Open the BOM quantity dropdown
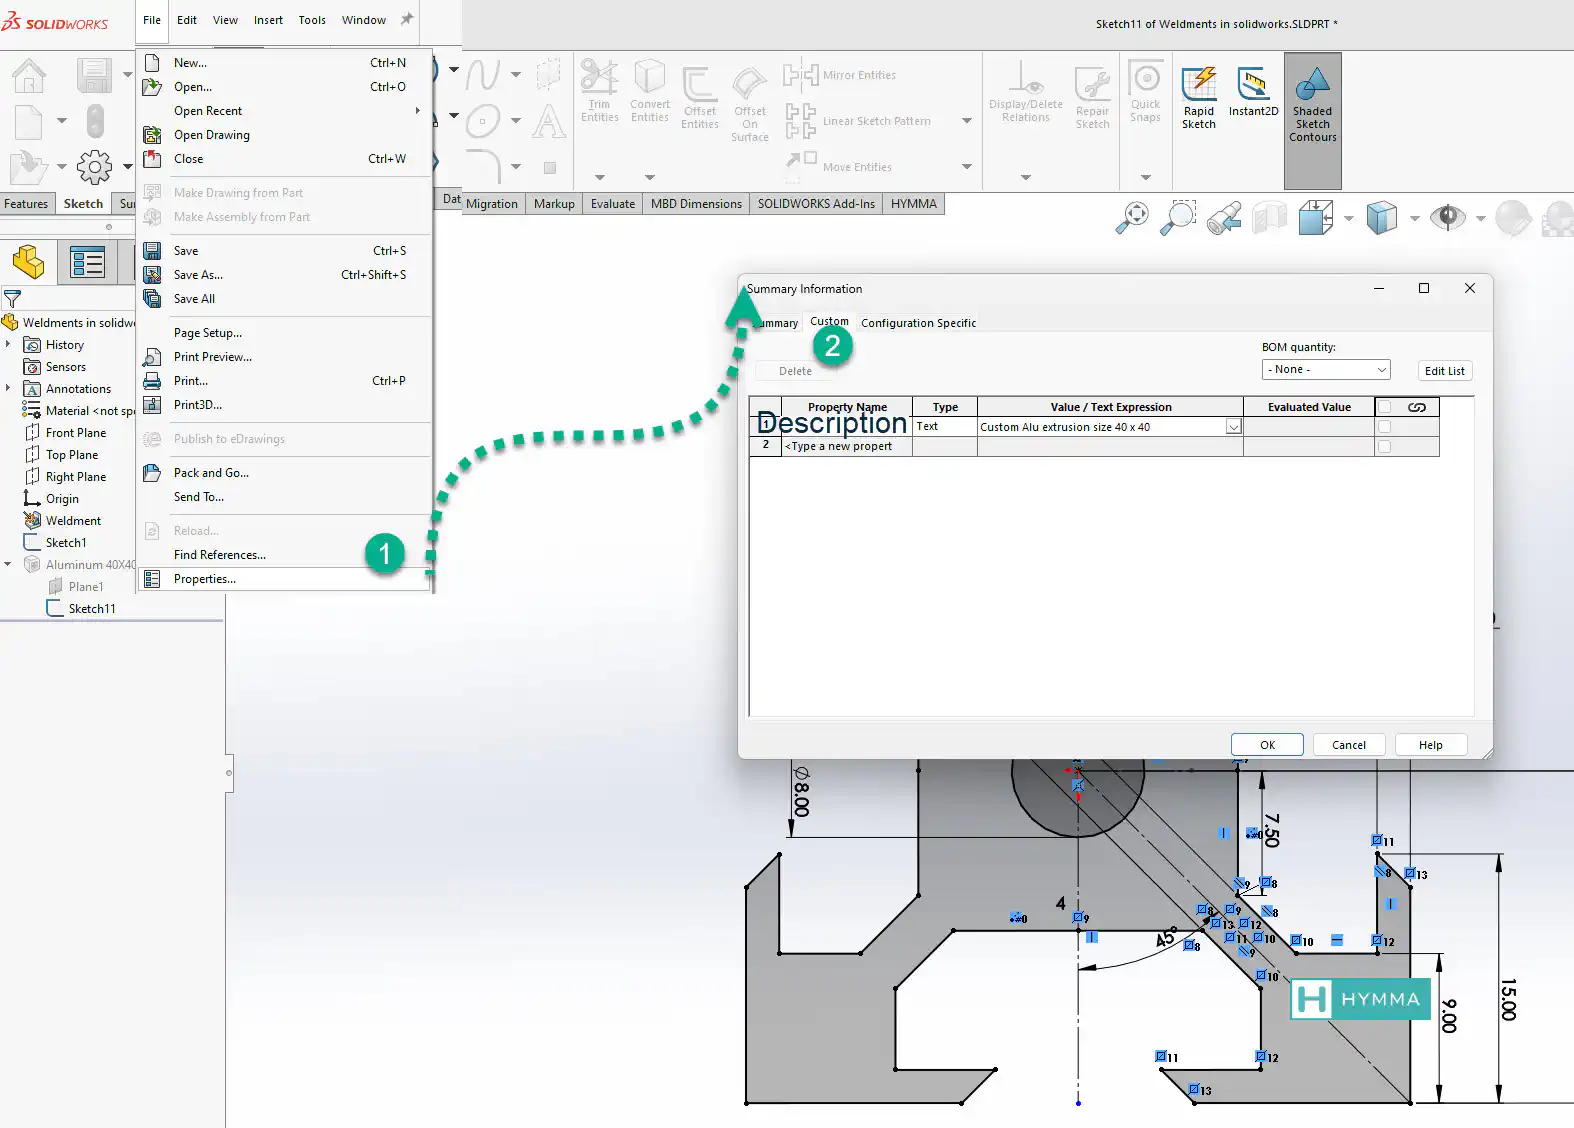This screenshot has width=1574, height=1128. (x=1326, y=370)
